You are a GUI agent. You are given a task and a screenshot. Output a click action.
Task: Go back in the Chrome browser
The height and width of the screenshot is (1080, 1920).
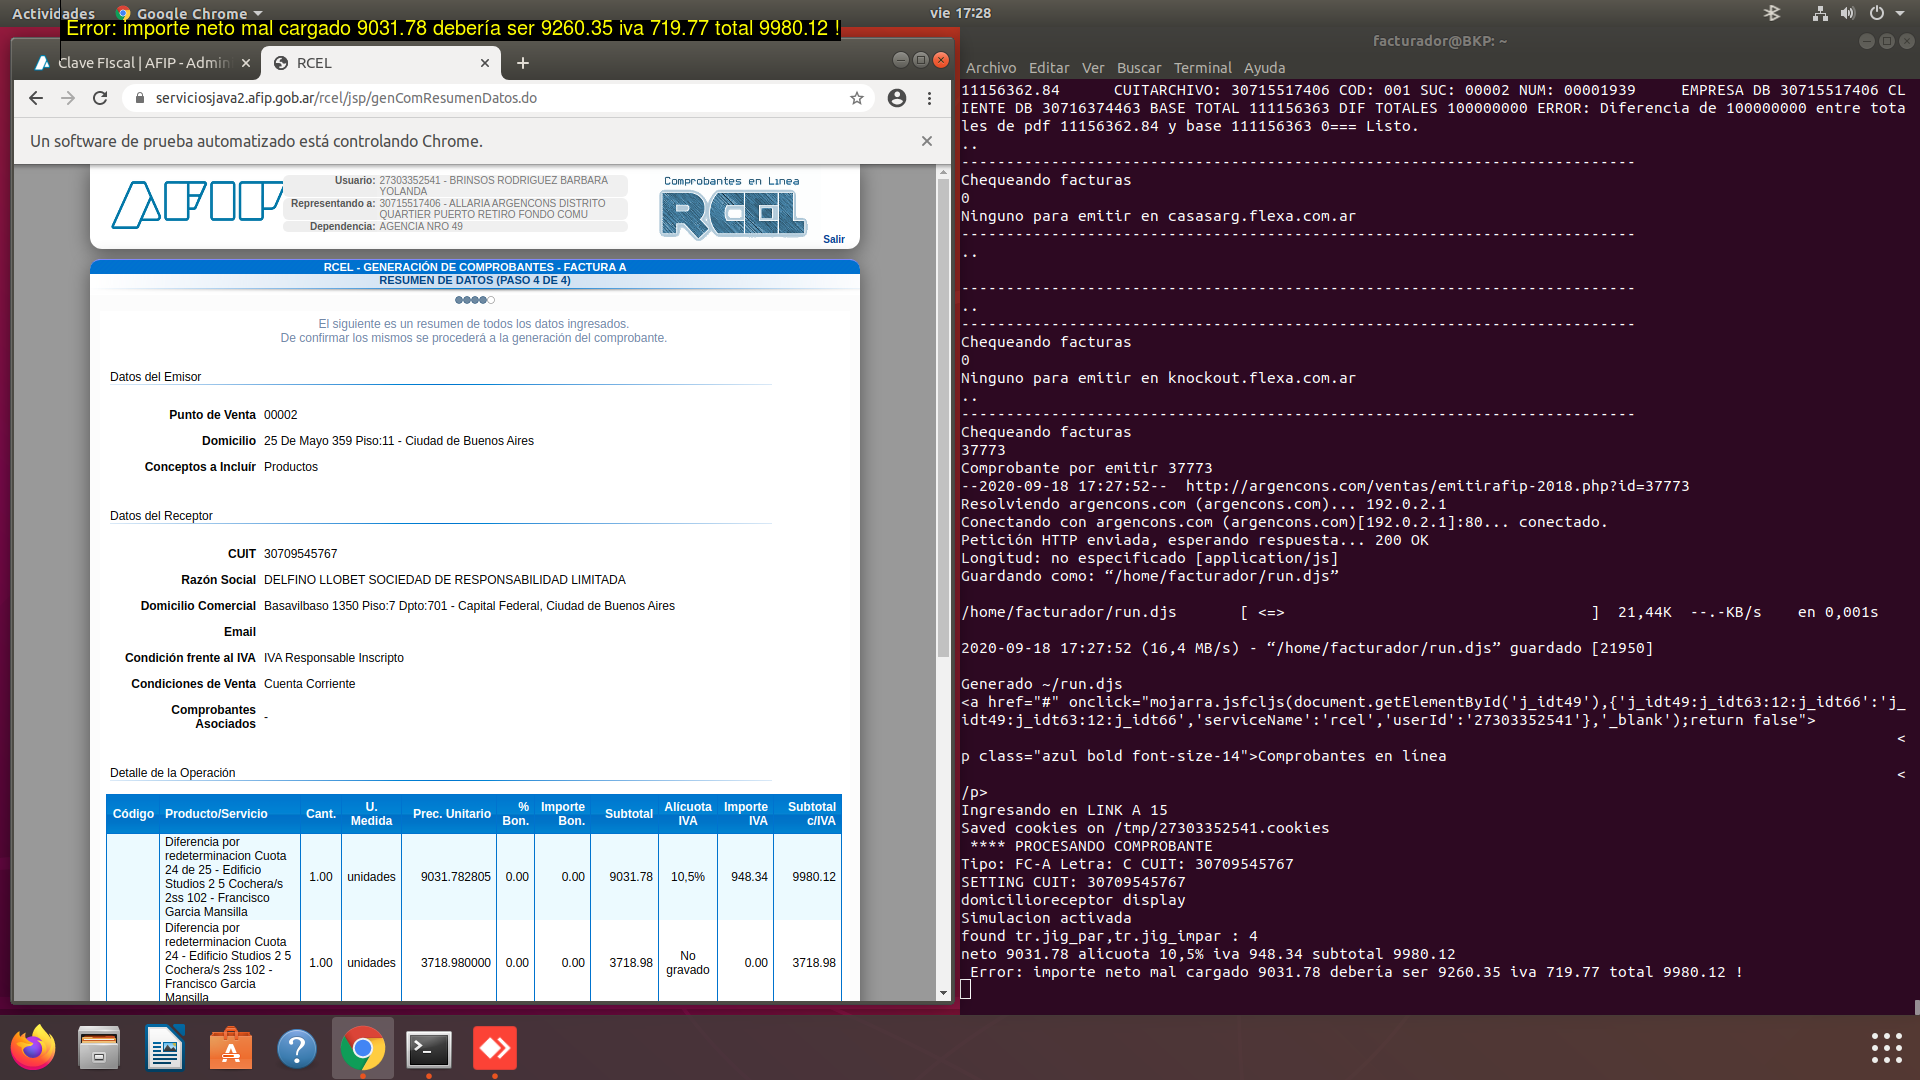(36, 98)
